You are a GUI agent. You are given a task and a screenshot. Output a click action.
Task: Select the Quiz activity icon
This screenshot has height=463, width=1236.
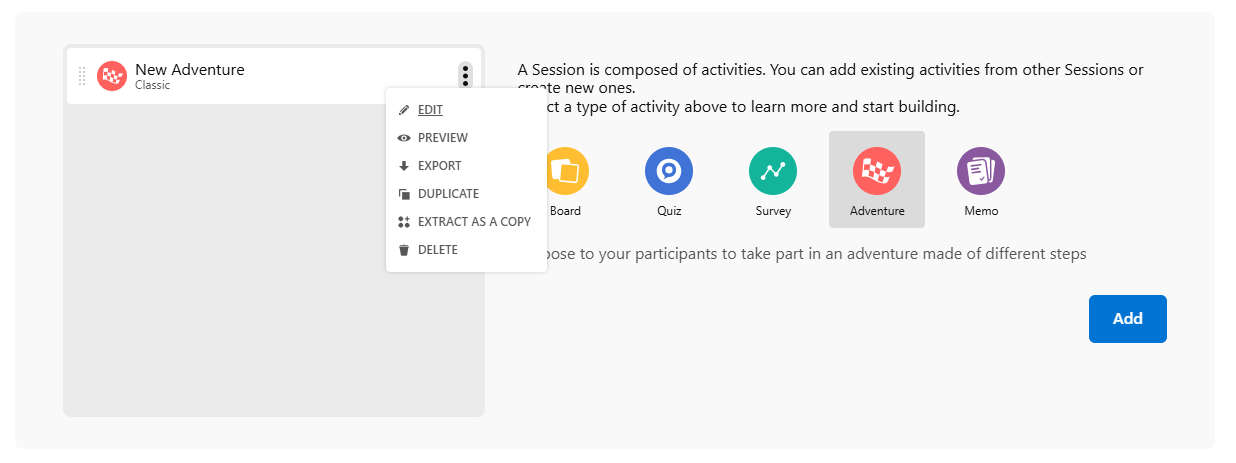click(x=669, y=171)
